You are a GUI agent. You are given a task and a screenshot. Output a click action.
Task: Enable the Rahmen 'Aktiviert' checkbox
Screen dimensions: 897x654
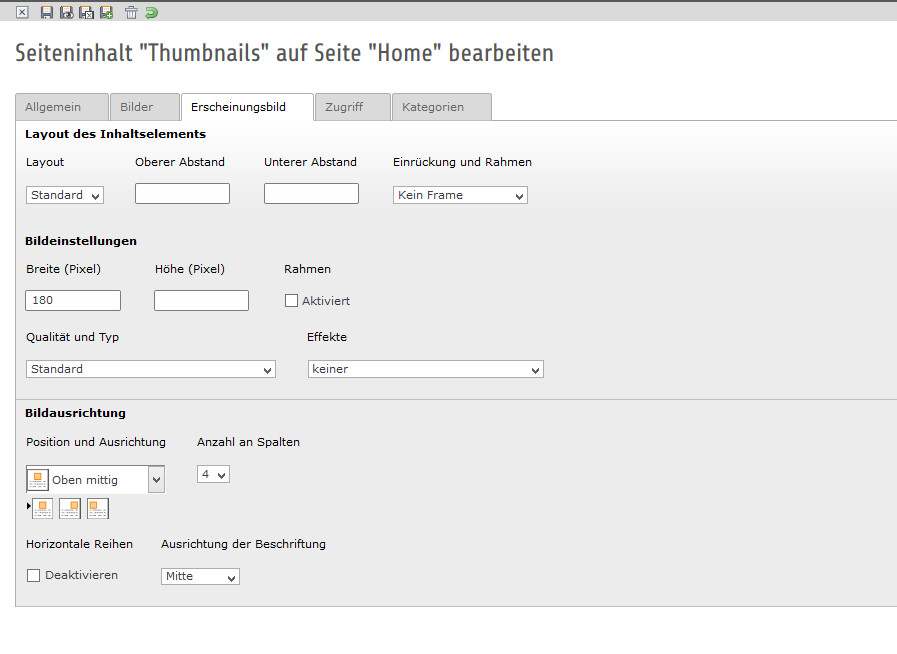pos(291,300)
